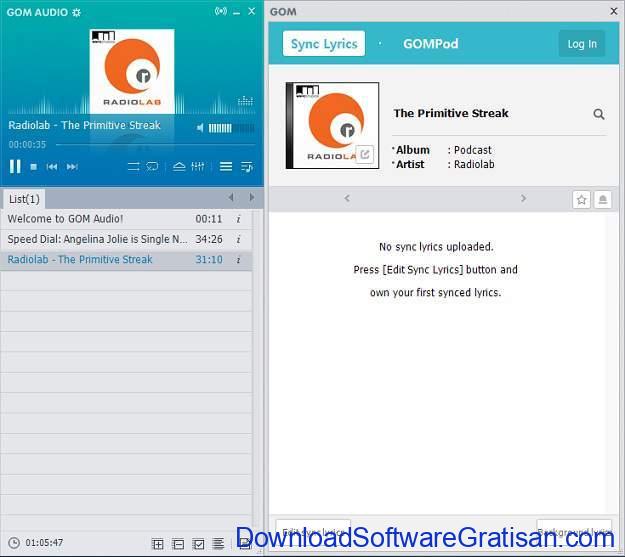This screenshot has width=625, height=557.
Task: Toggle repeat playback mode
Action: [x=152, y=167]
